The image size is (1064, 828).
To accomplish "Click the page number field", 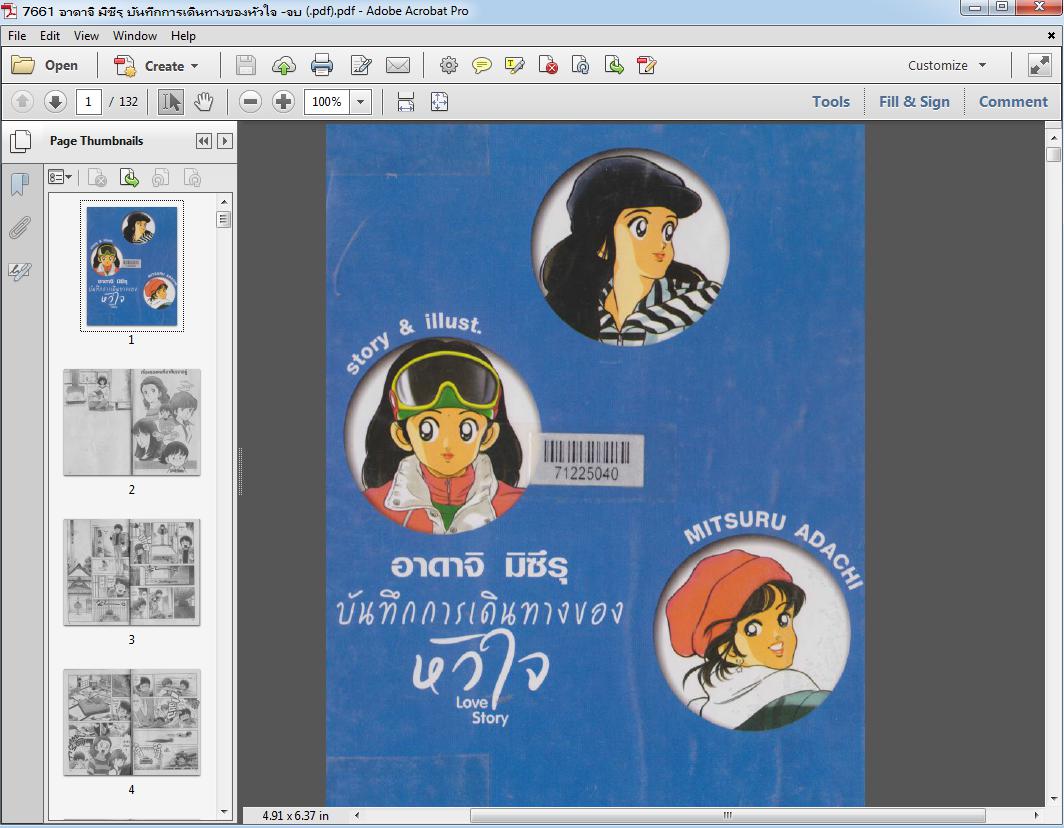I will 88,102.
